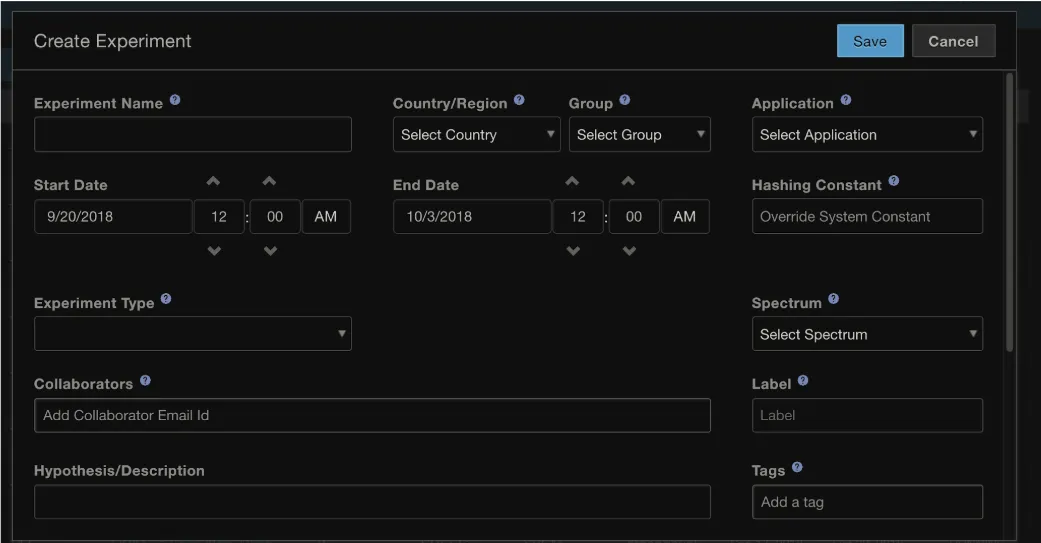Increase Start Date minutes with up arrow
The width and height of the screenshot is (1041, 543).
tap(269, 181)
